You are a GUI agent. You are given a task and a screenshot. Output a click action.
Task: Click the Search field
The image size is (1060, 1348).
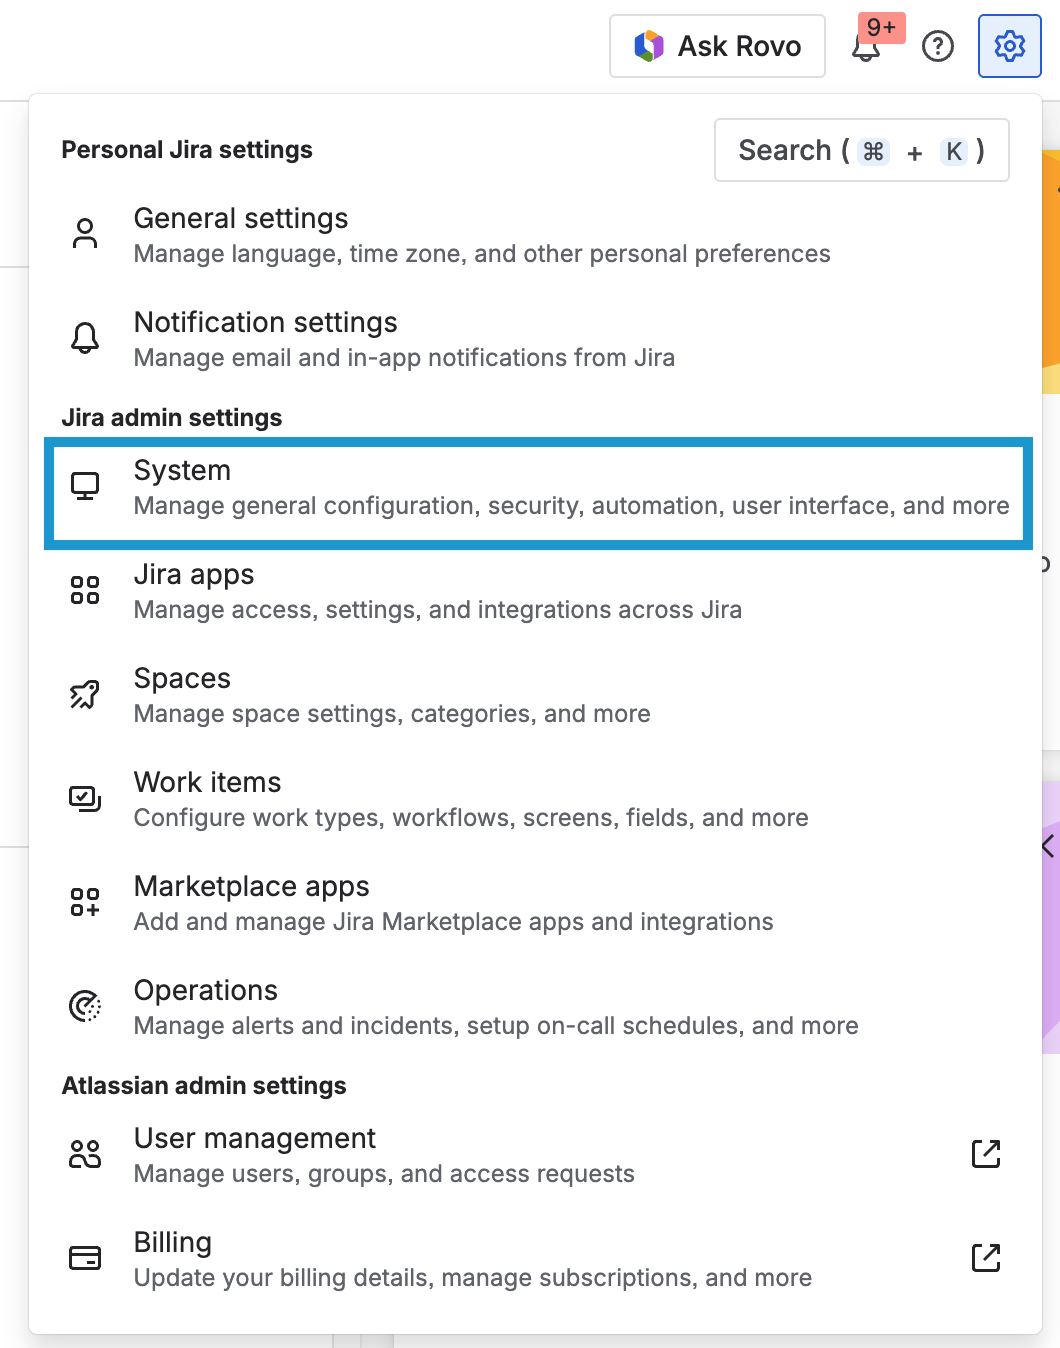861,150
